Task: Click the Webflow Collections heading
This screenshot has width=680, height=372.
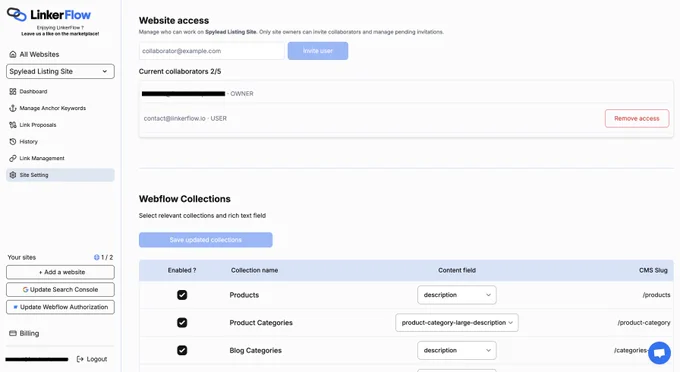Action: click(185, 199)
